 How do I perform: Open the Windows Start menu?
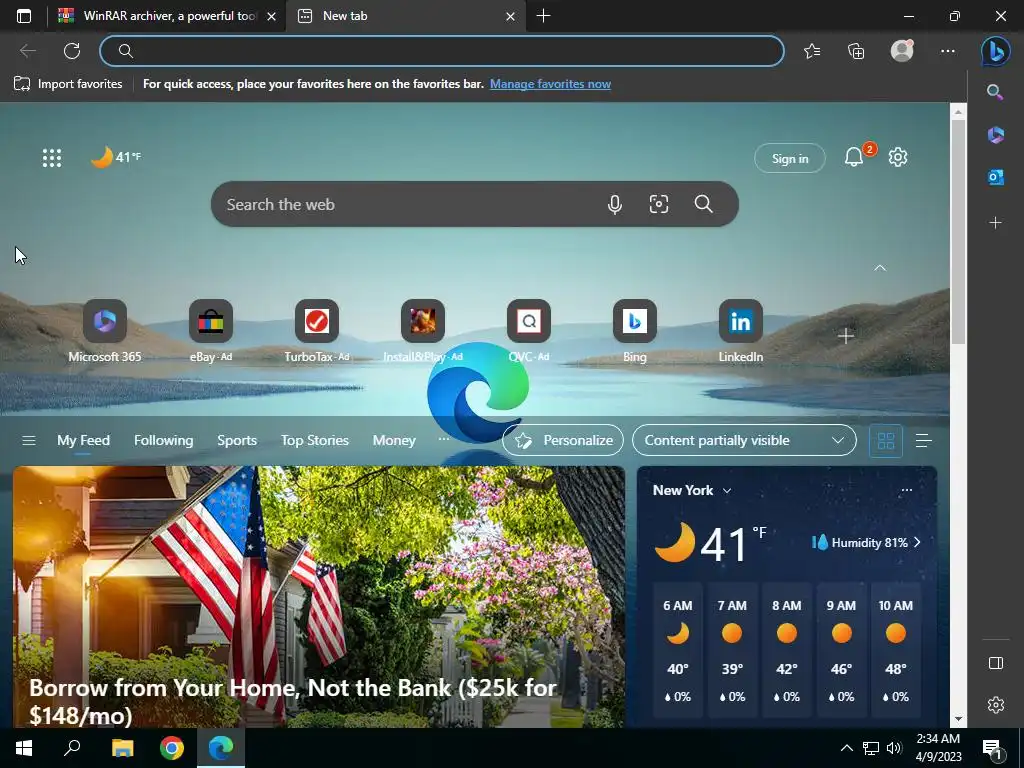(24, 748)
